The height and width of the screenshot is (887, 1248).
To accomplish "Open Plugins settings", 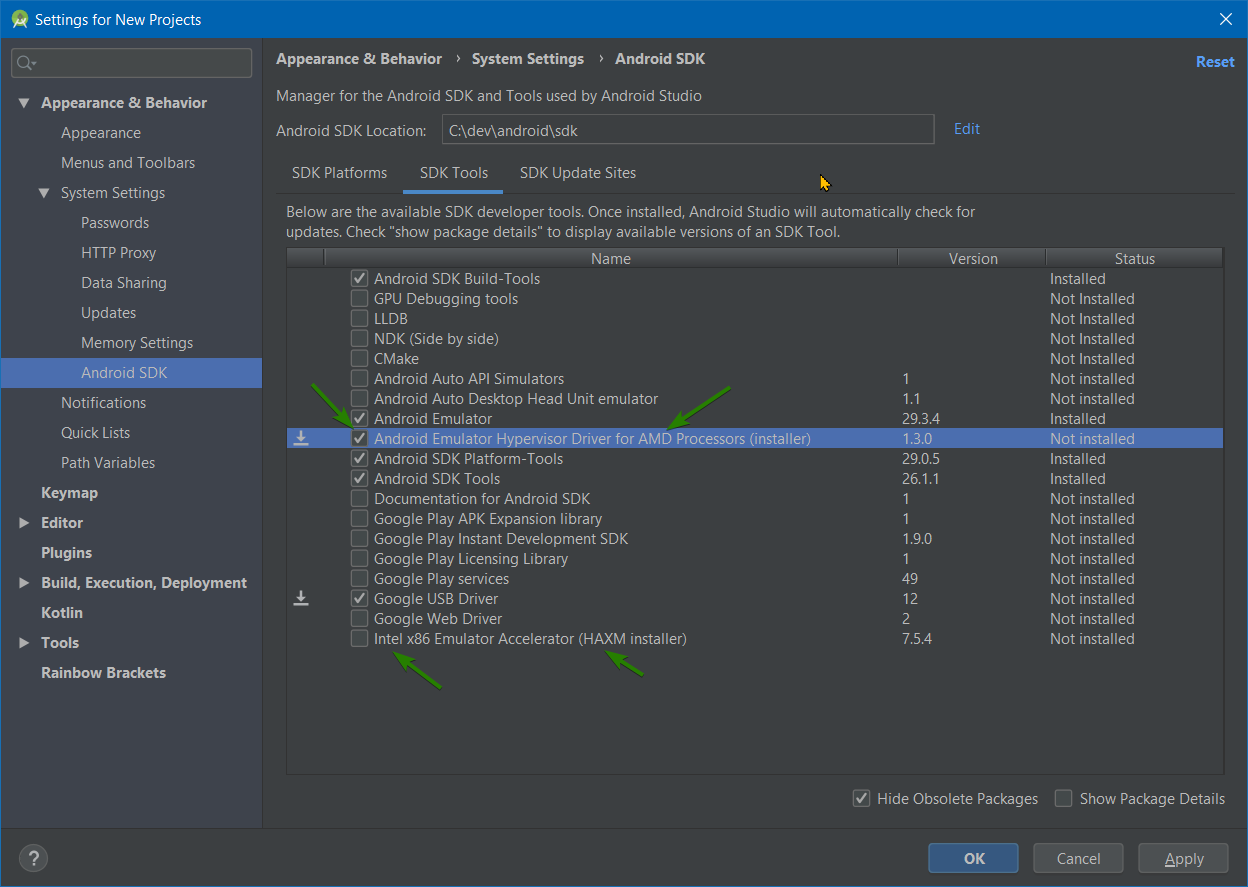I will [x=66, y=553].
